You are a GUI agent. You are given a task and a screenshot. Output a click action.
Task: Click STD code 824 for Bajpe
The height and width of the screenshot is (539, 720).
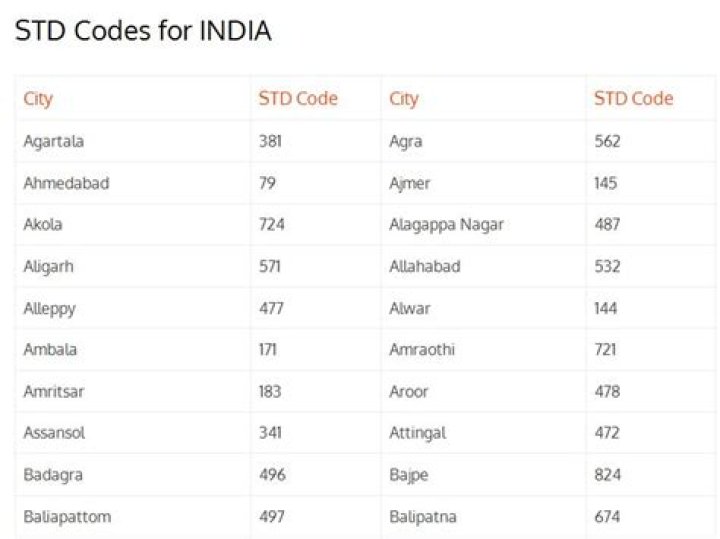click(607, 474)
